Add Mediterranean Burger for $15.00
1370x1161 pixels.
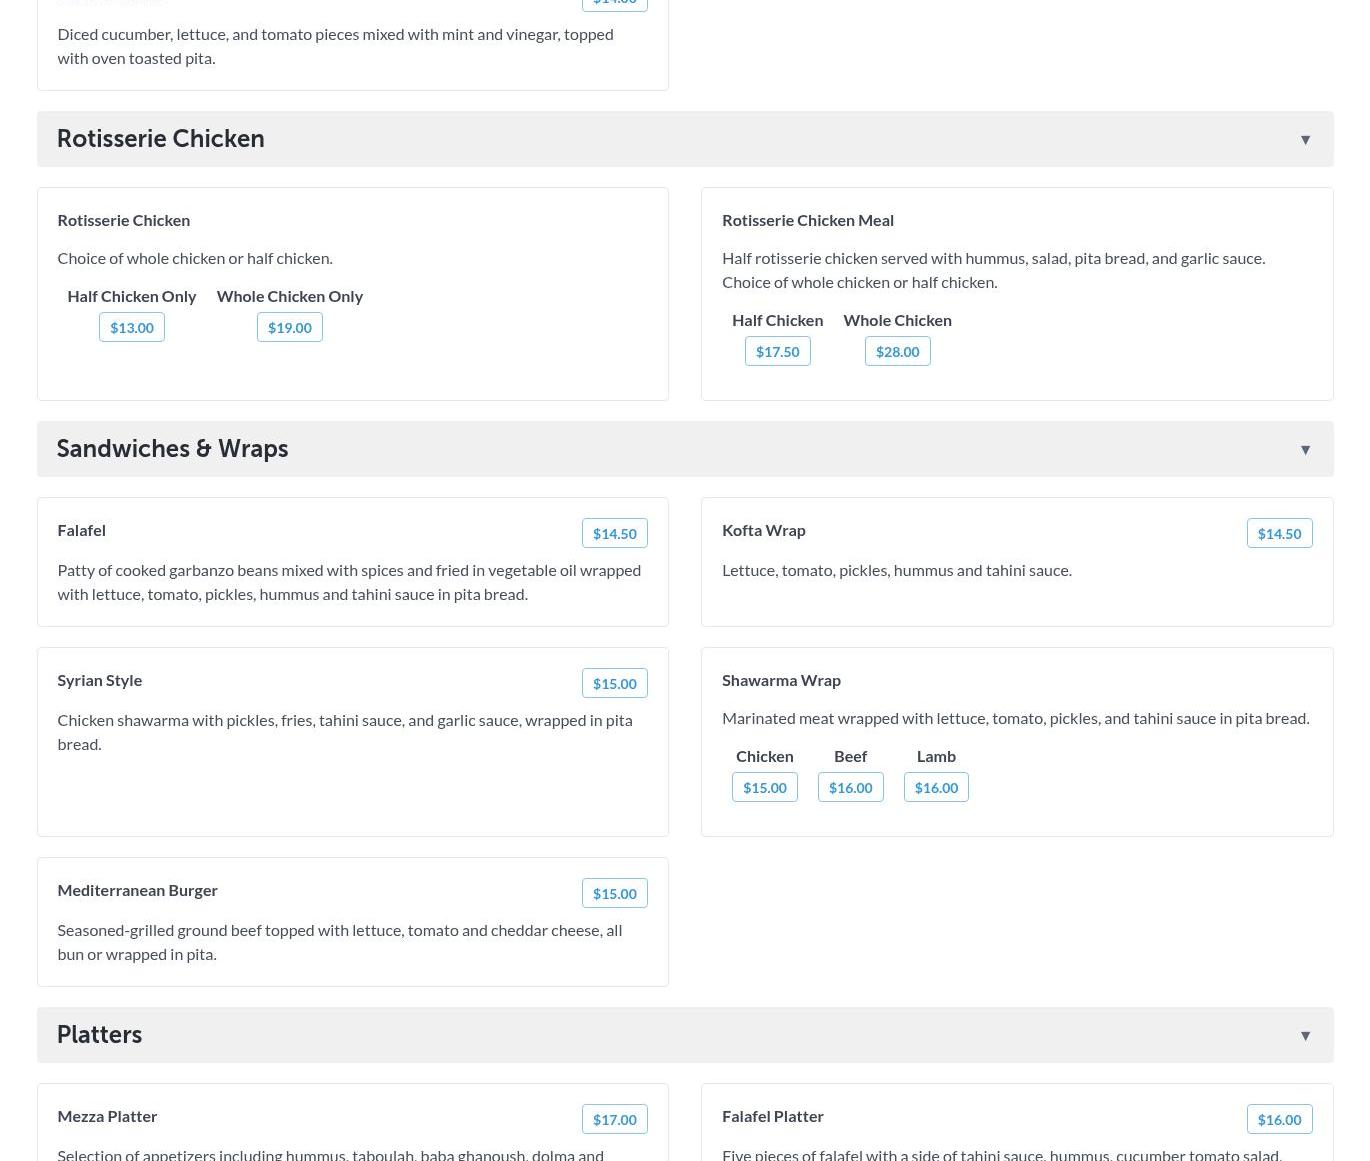(x=614, y=894)
